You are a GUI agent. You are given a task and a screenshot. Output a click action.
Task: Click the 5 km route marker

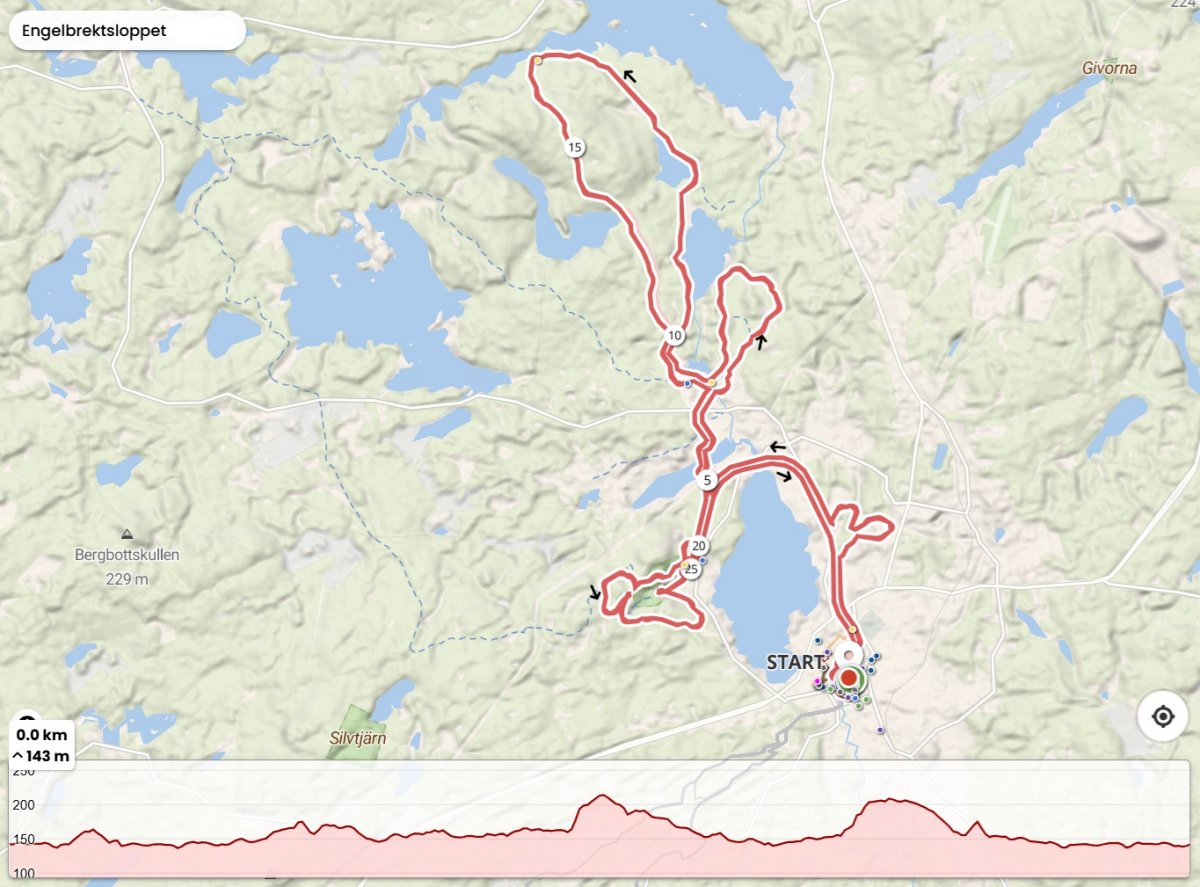(707, 480)
